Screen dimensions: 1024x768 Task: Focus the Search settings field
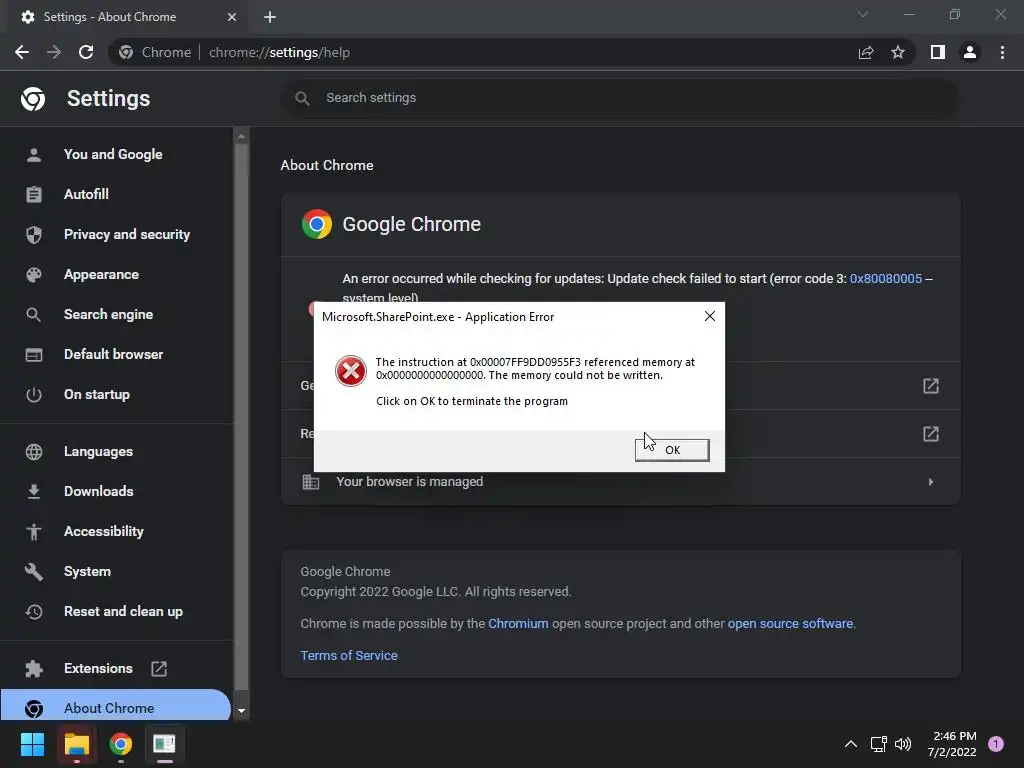pyautogui.click(x=620, y=98)
